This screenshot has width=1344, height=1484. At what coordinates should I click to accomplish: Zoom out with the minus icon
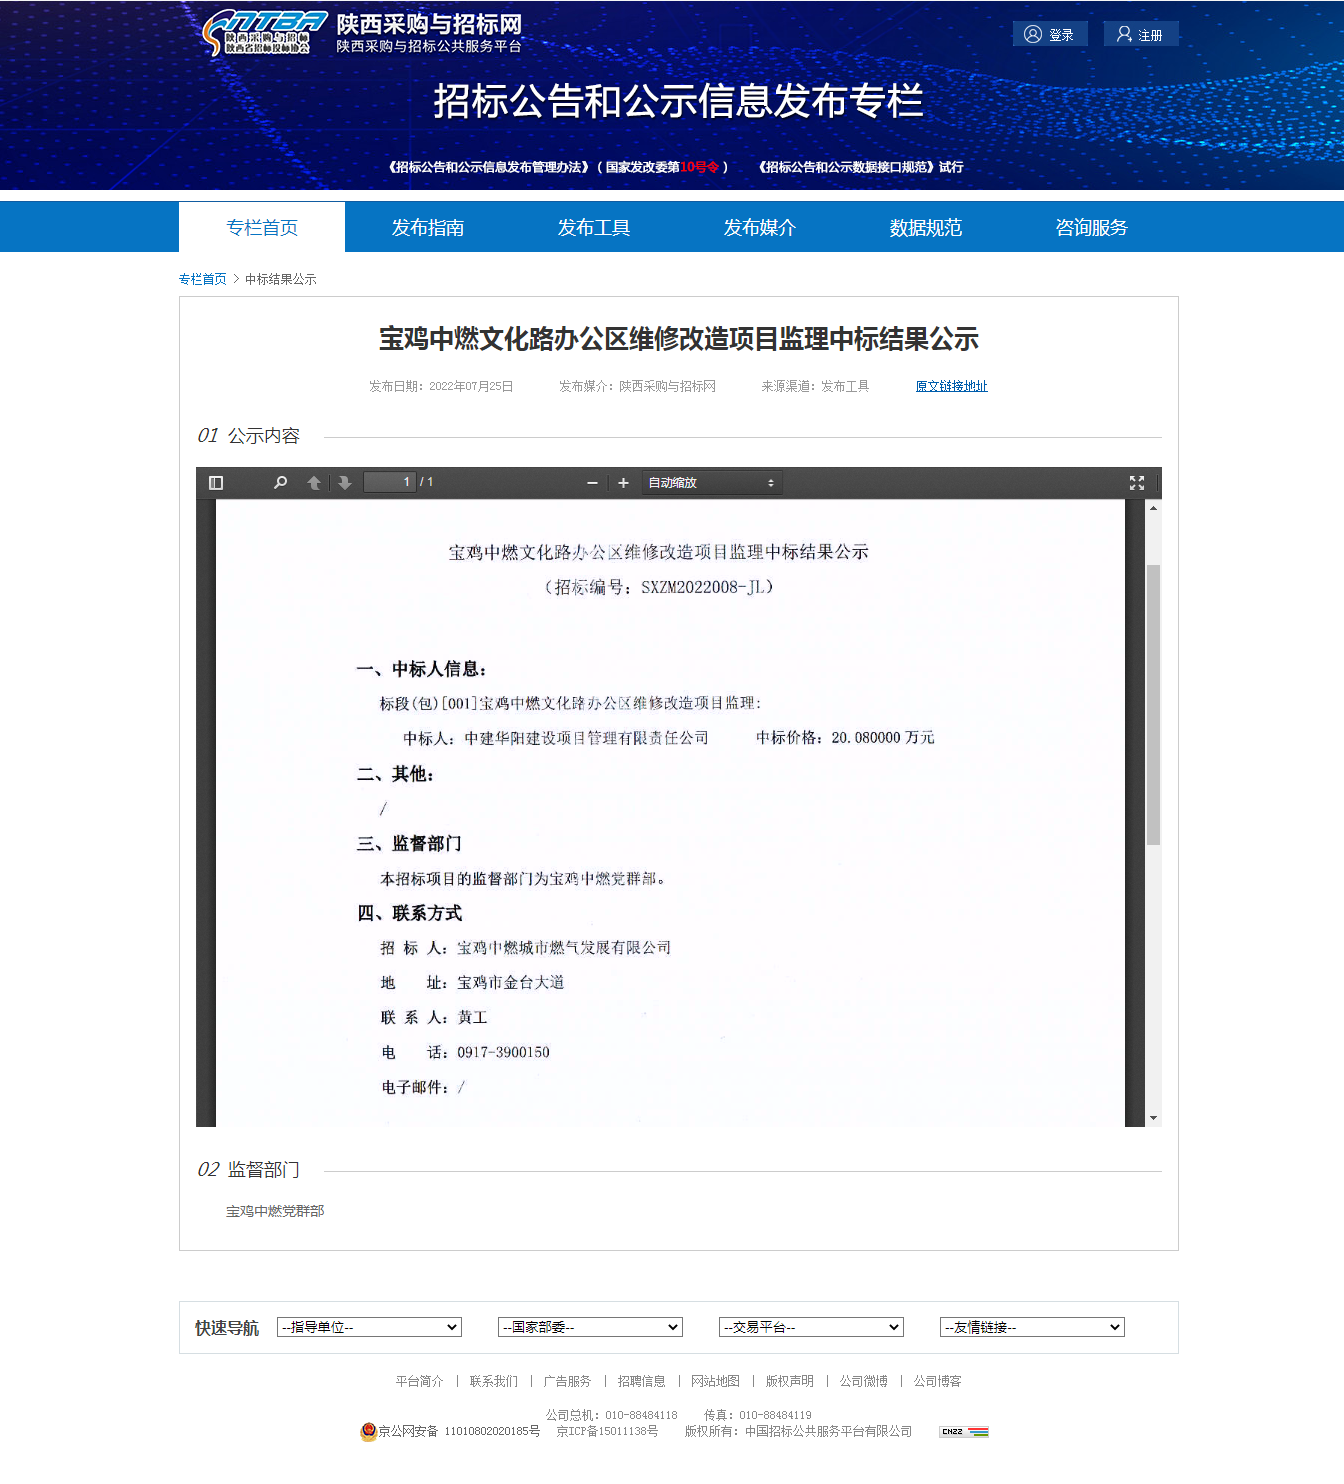click(592, 483)
